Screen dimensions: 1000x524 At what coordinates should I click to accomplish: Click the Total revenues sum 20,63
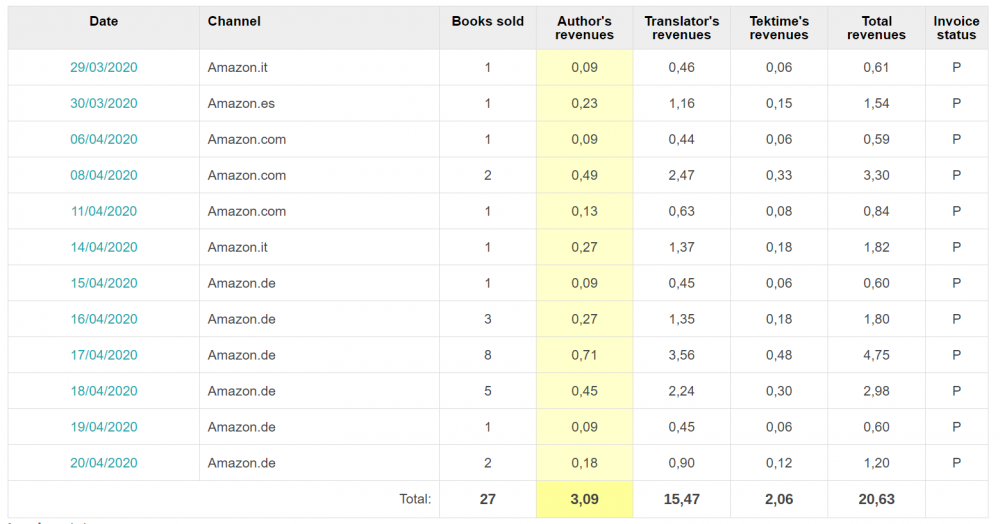(876, 499)
